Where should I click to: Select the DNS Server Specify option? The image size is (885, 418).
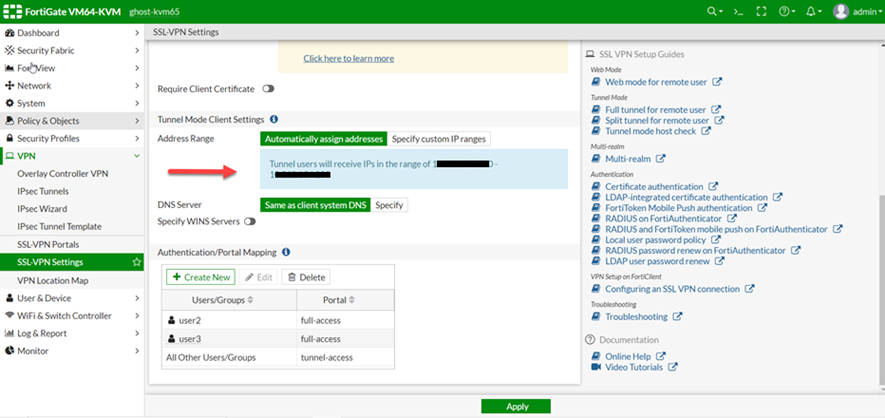(x=389, y=205)
